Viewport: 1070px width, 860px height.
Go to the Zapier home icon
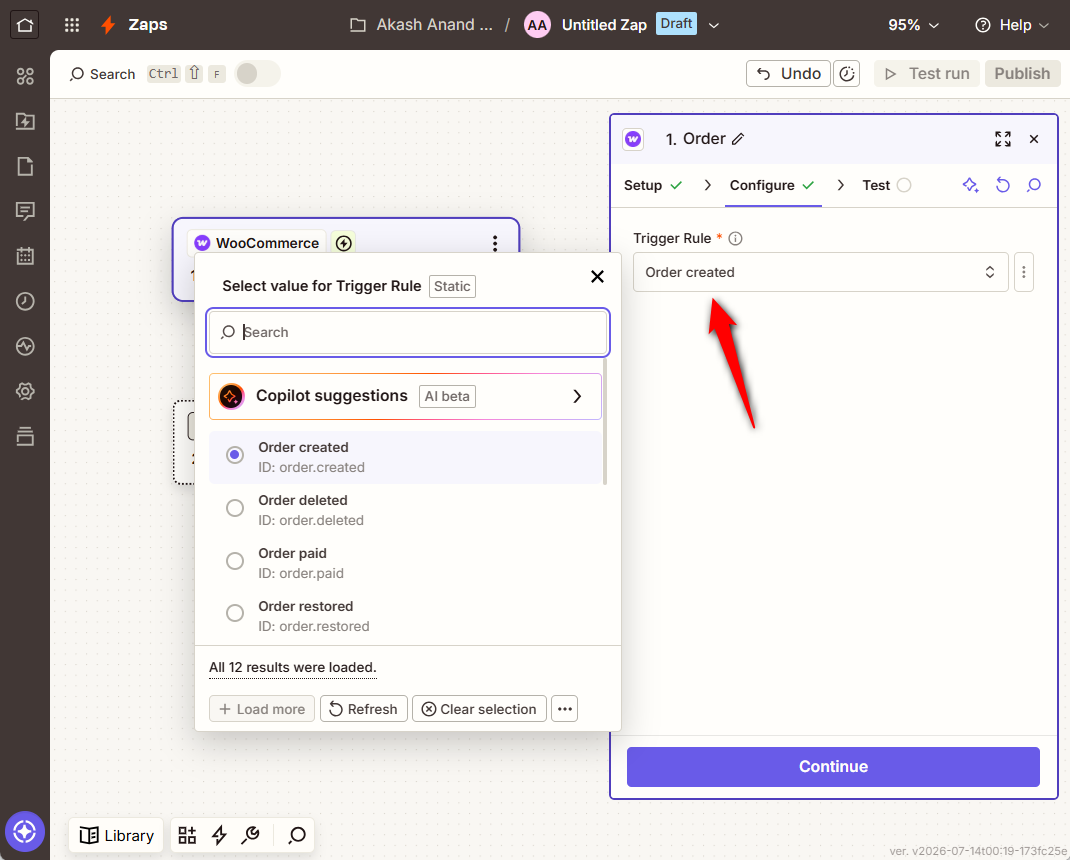pyautogui.click(x=25, y=25)
